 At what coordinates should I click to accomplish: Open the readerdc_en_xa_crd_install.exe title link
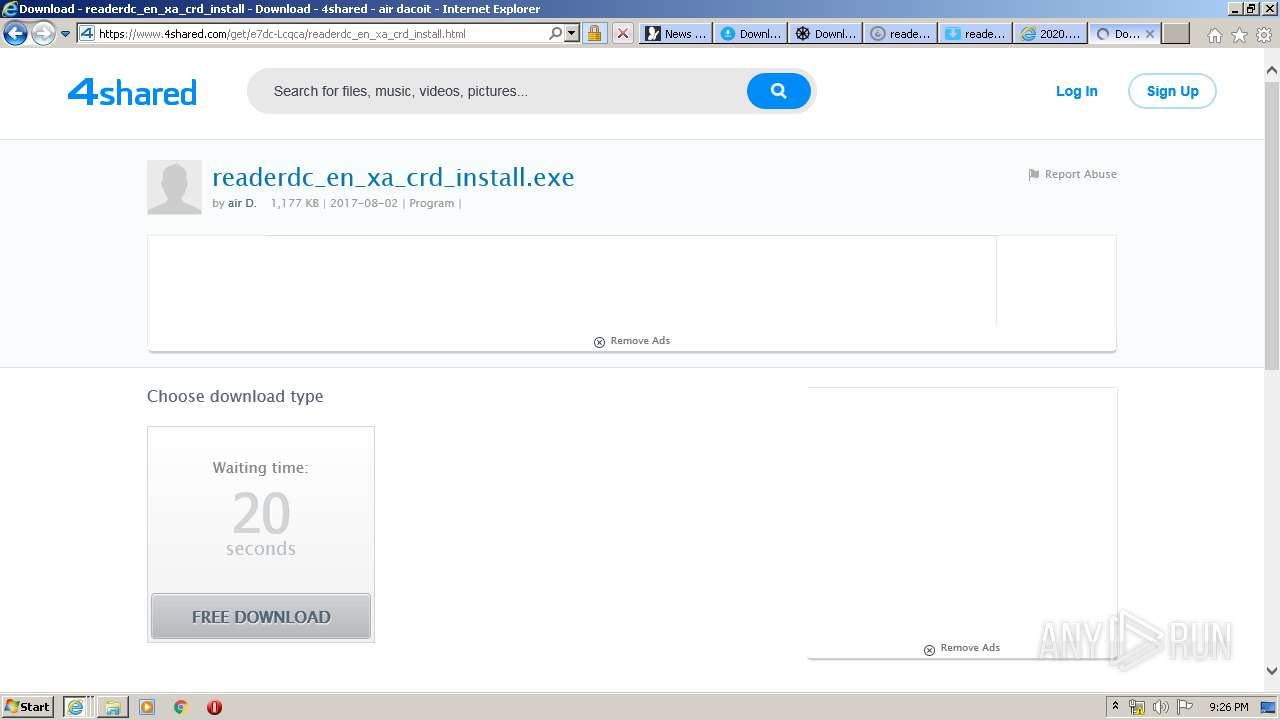coord(393,178)
